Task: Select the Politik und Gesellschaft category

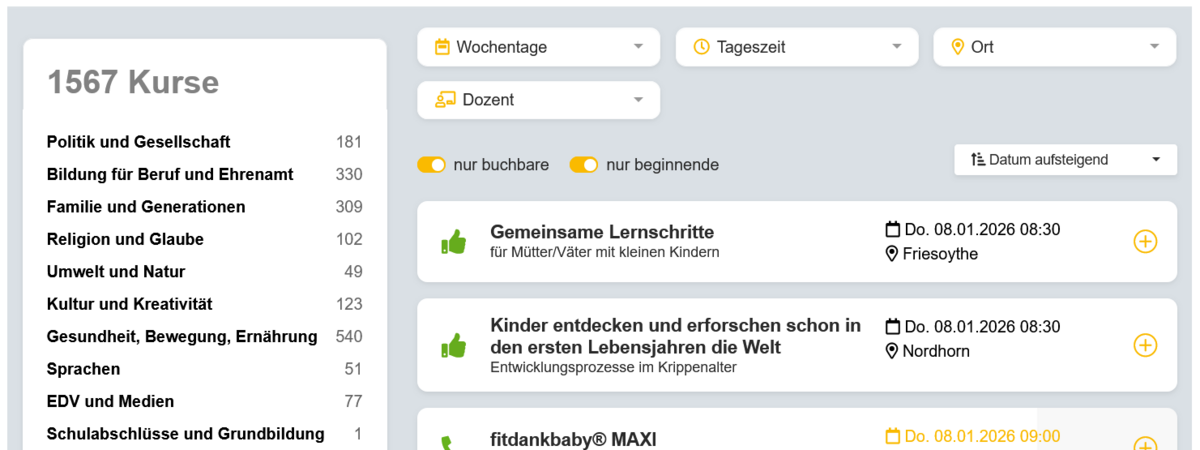Action: point(138,142)
